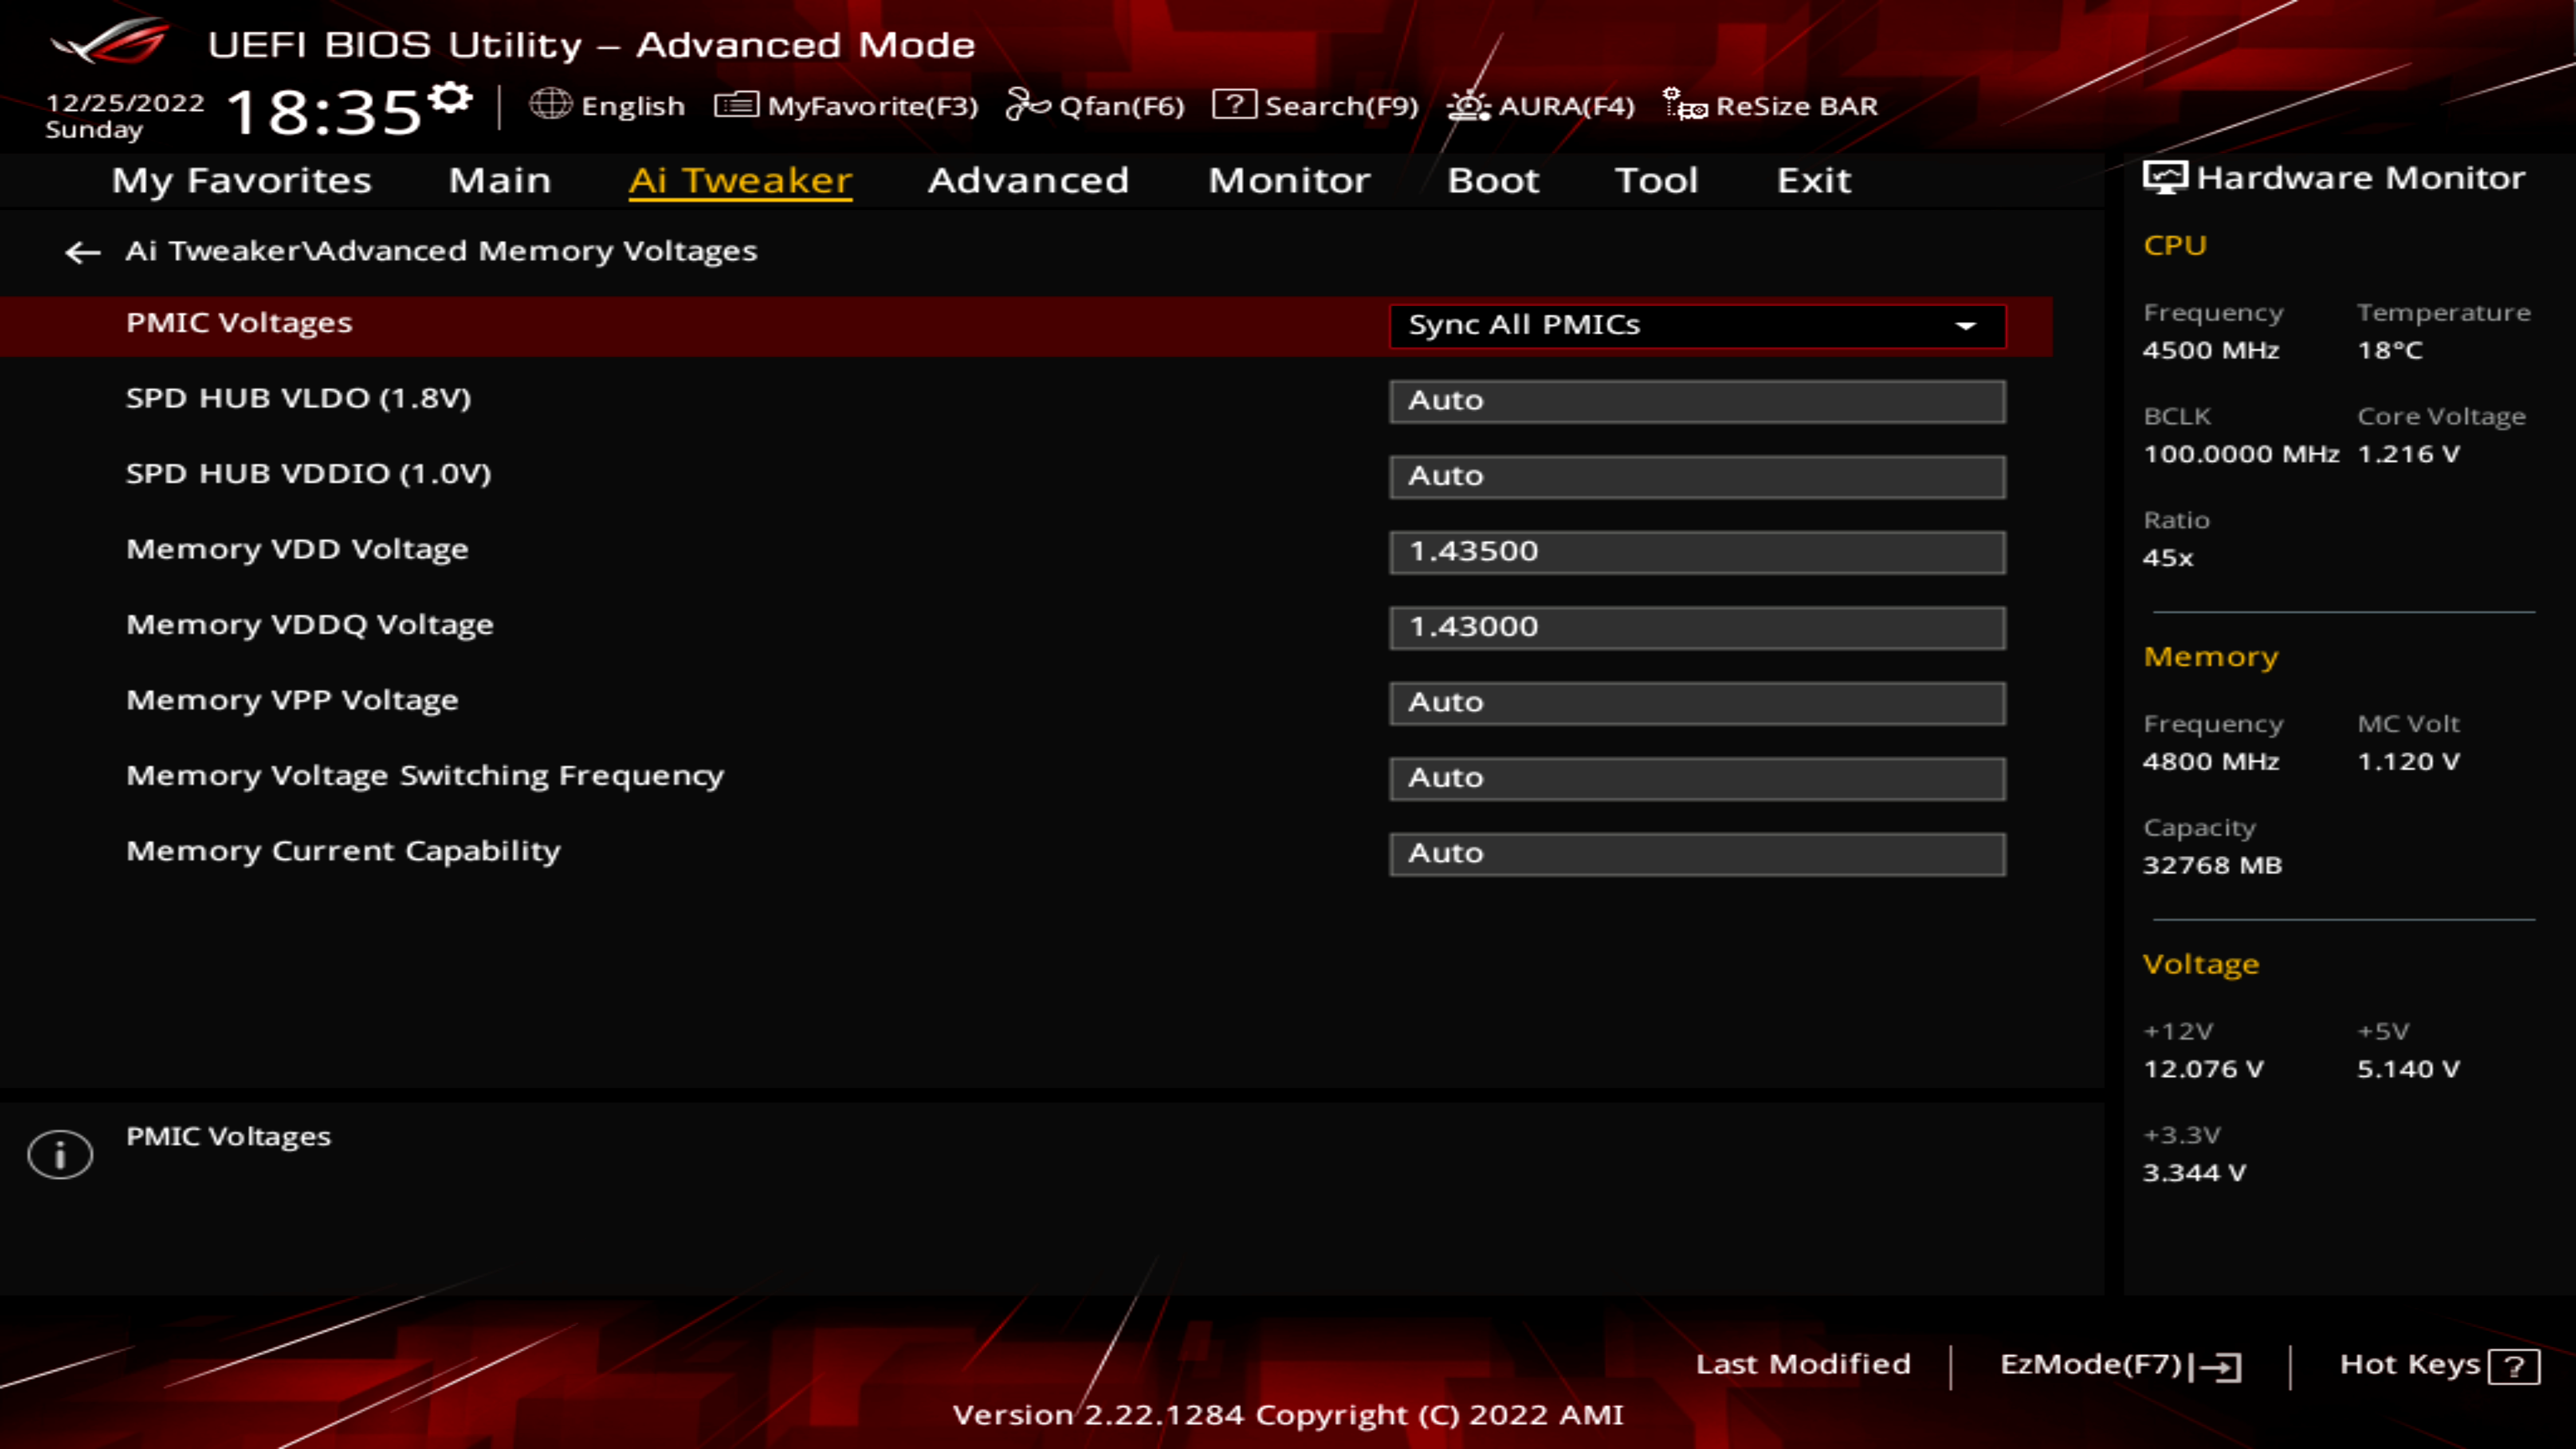Viewport: 2576px width, 1449px height.
Task: Click the back arrow beside Ai Tweaker path
Action: point(82,252)
